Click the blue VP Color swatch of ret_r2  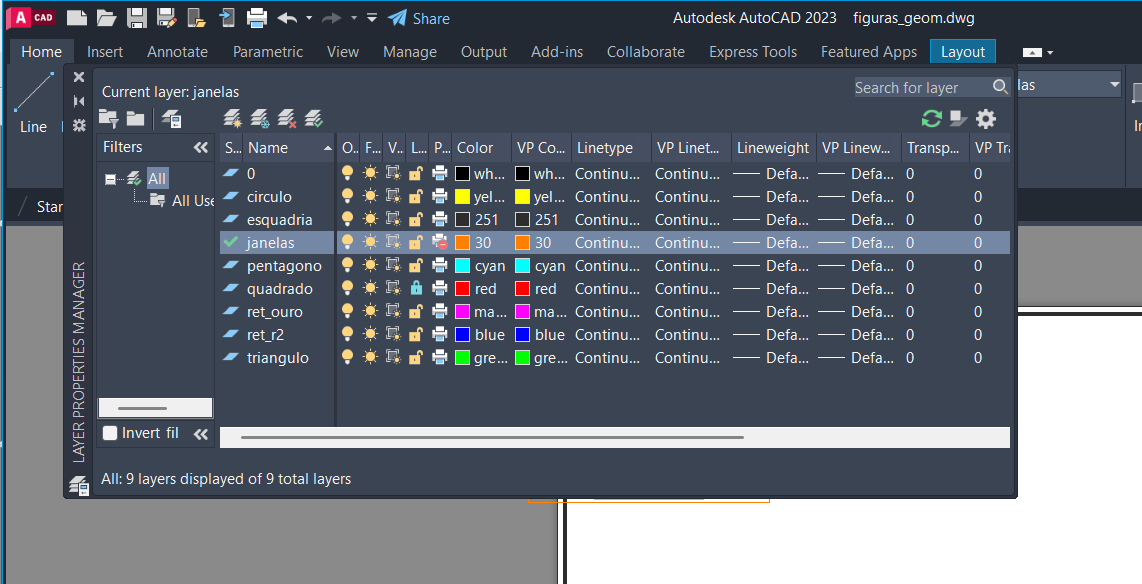(522, 335)
